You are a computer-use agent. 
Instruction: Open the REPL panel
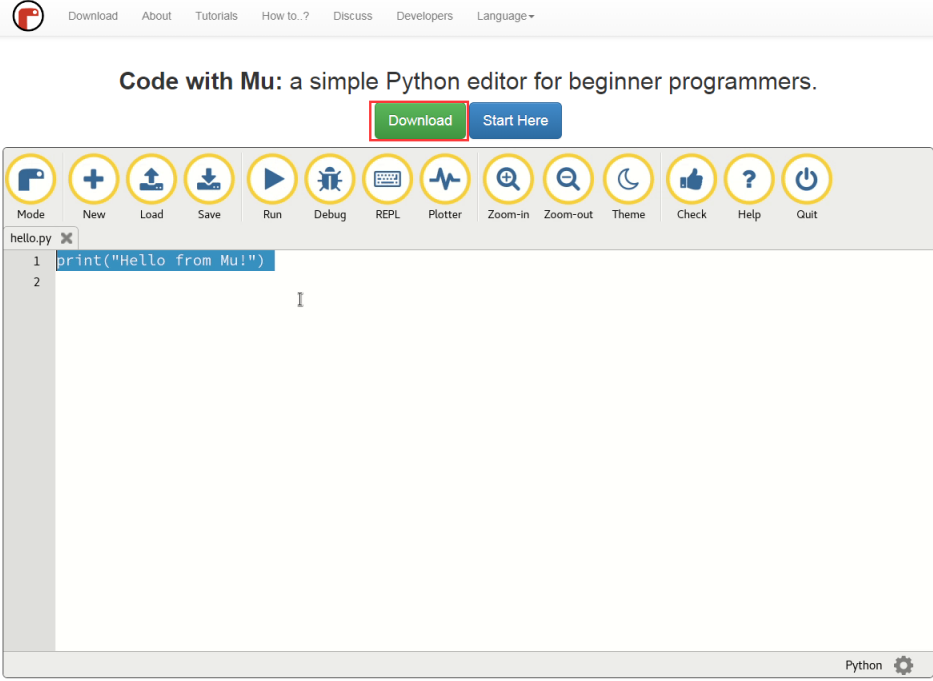pos(387,179)
